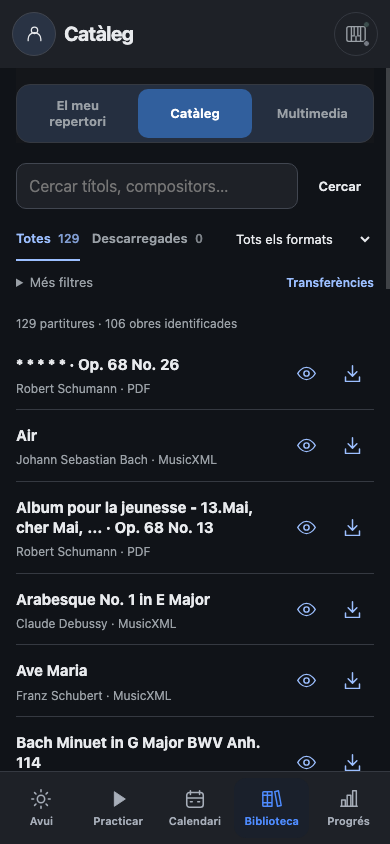Open the Tots els formats dropdown
The width and height of the screenshot is (390, 844).
[x=303, y=240]
